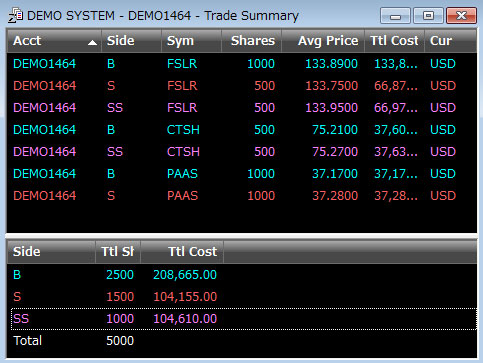Sort by the top table's Ttl Cost header
This screenshot has height=363, width=483.
click(x=394, y=41)
